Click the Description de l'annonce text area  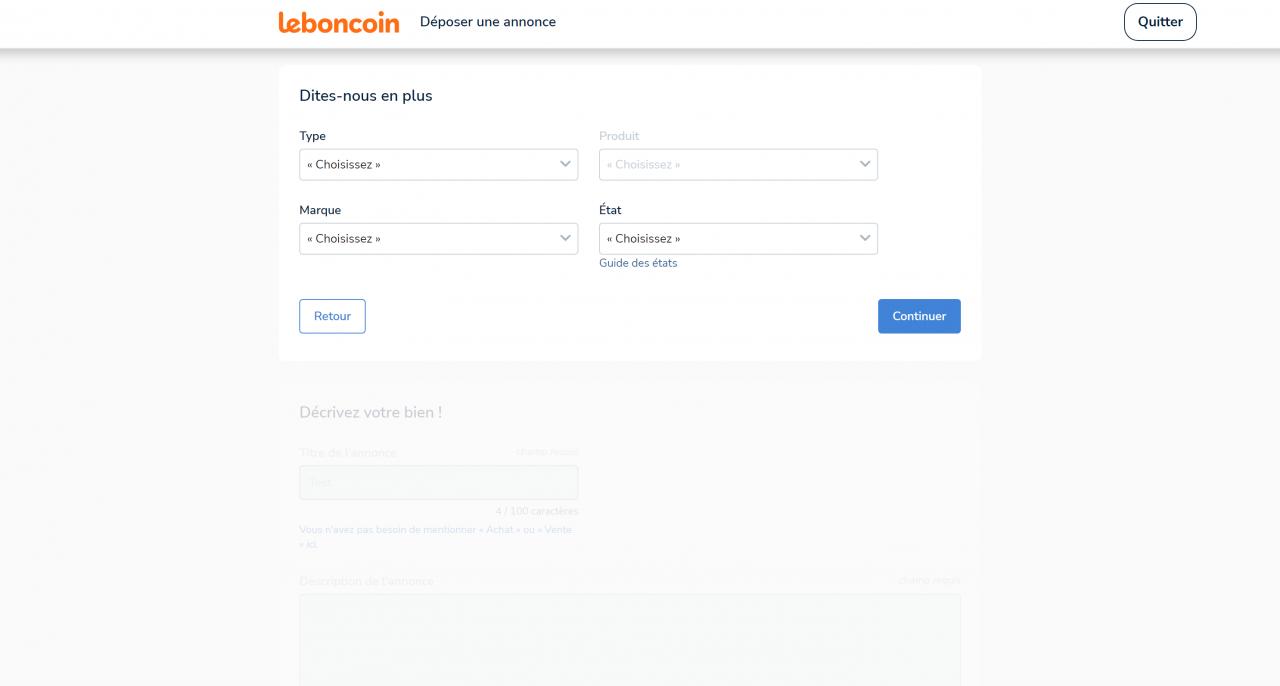[x=630, y=640]
